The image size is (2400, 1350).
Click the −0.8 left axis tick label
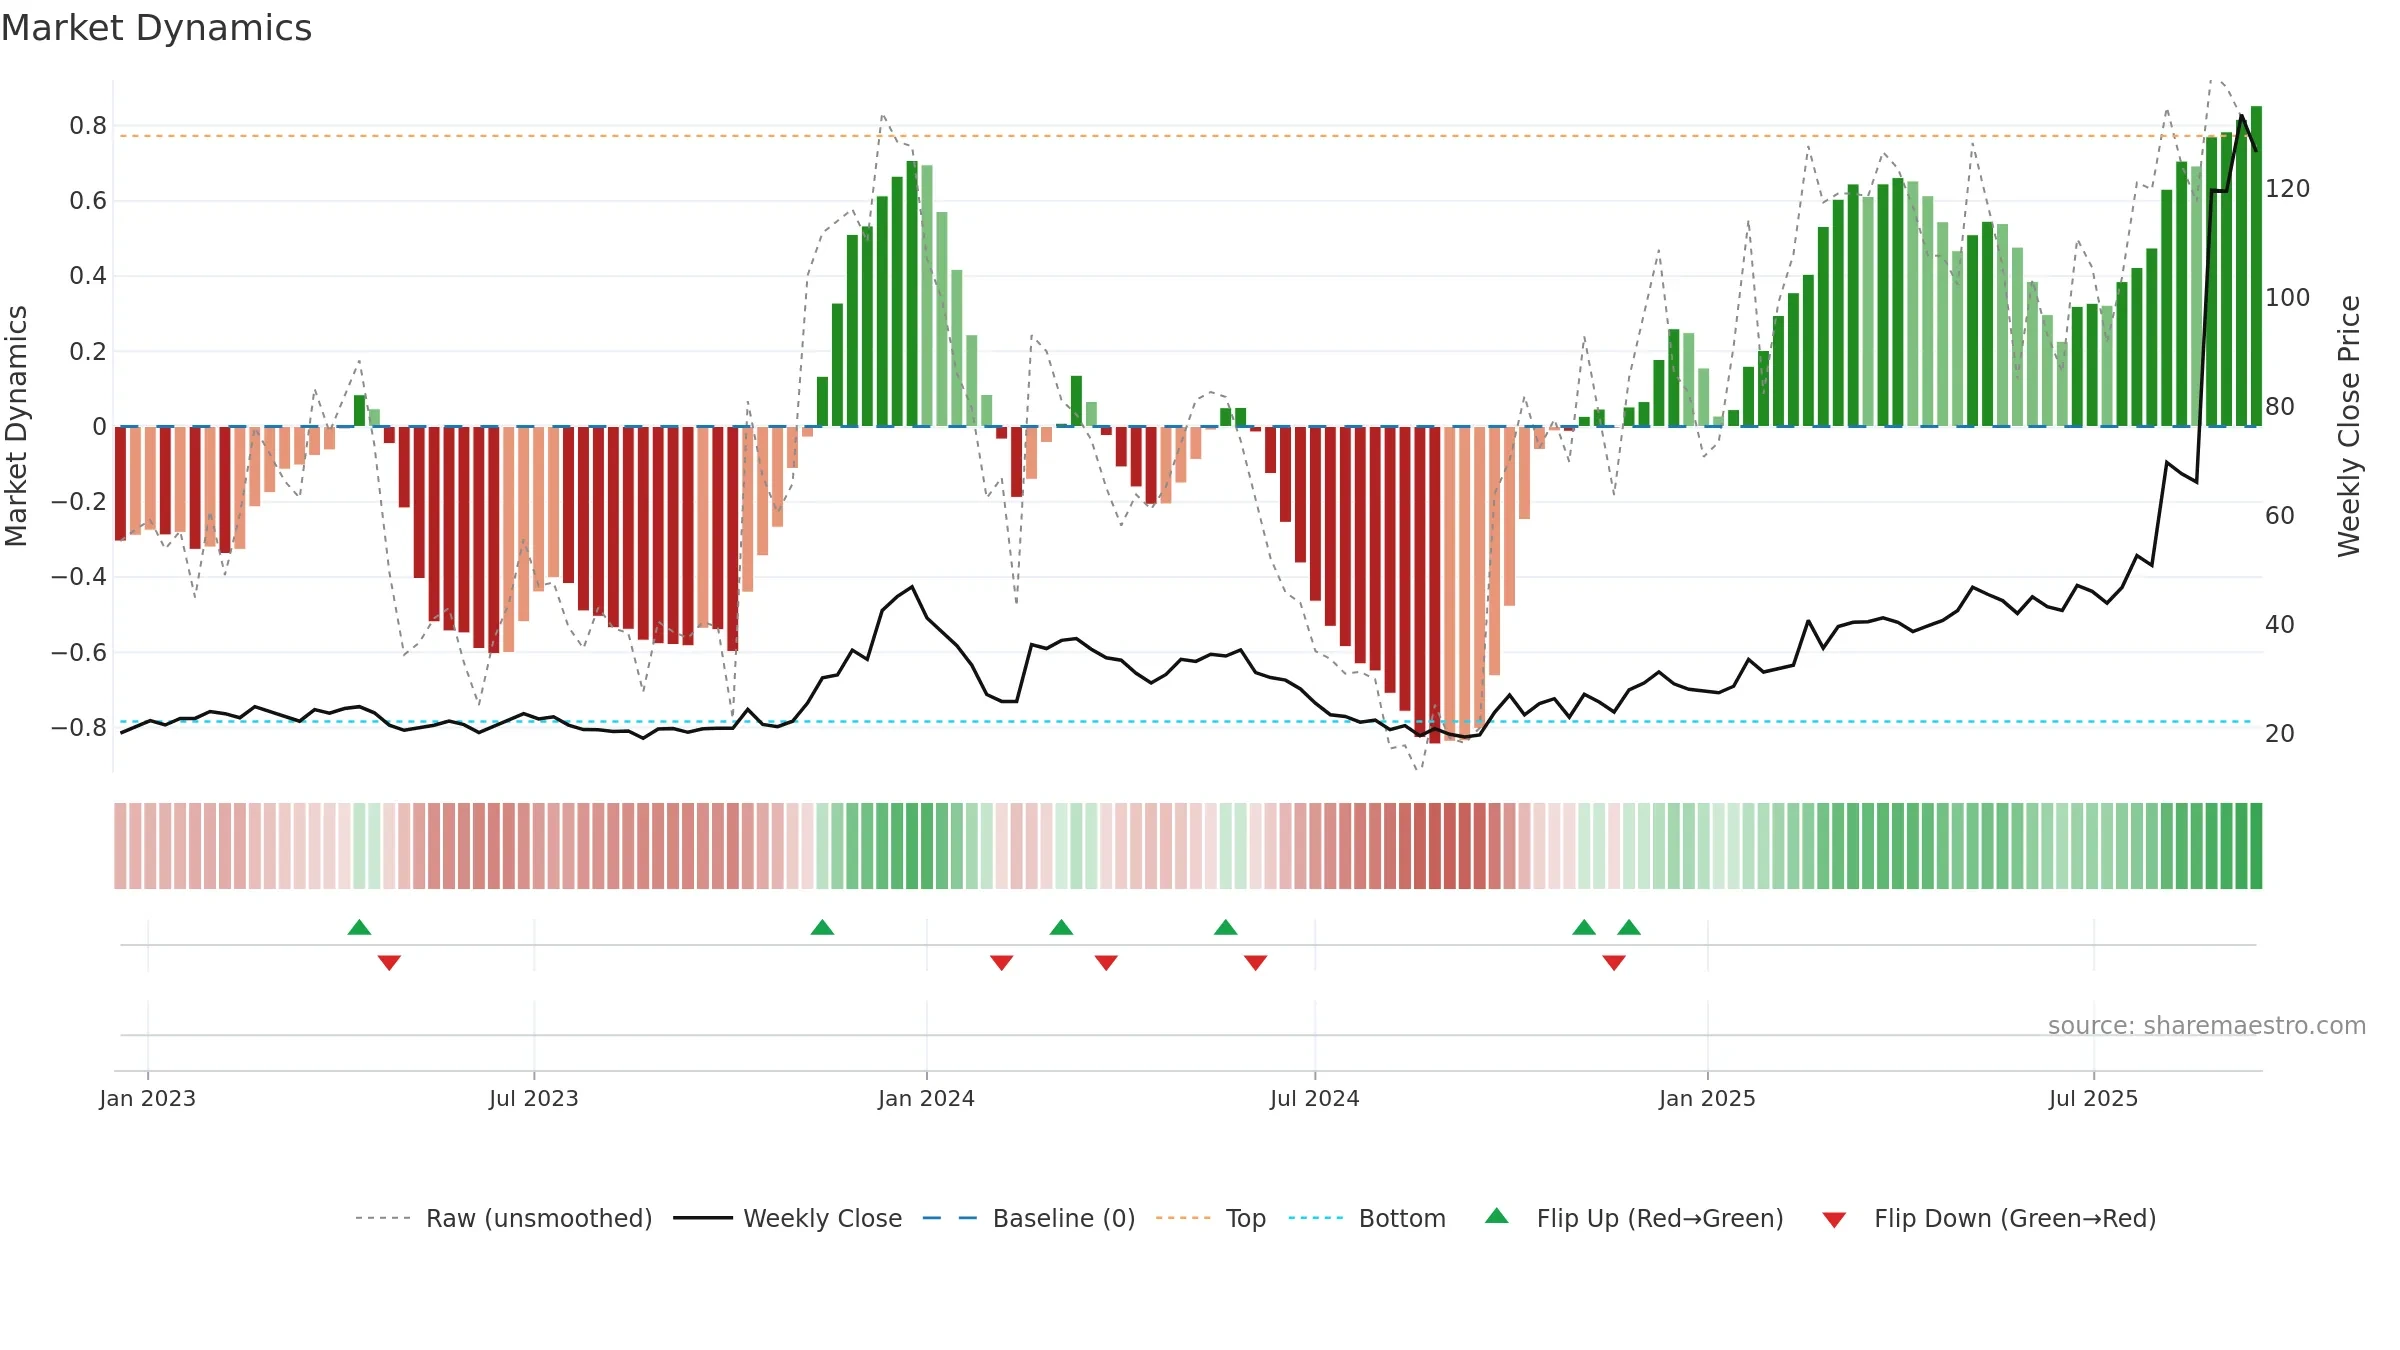[x=79, y=727]
